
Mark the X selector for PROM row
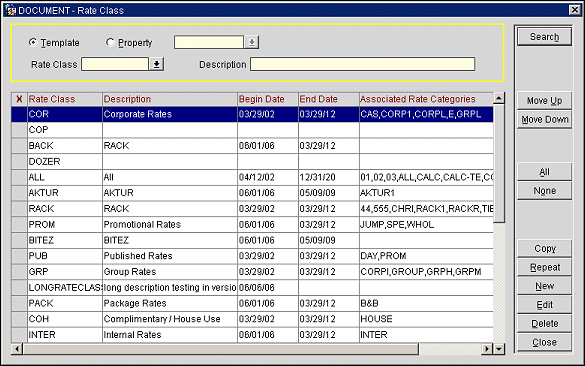point(19,224)
